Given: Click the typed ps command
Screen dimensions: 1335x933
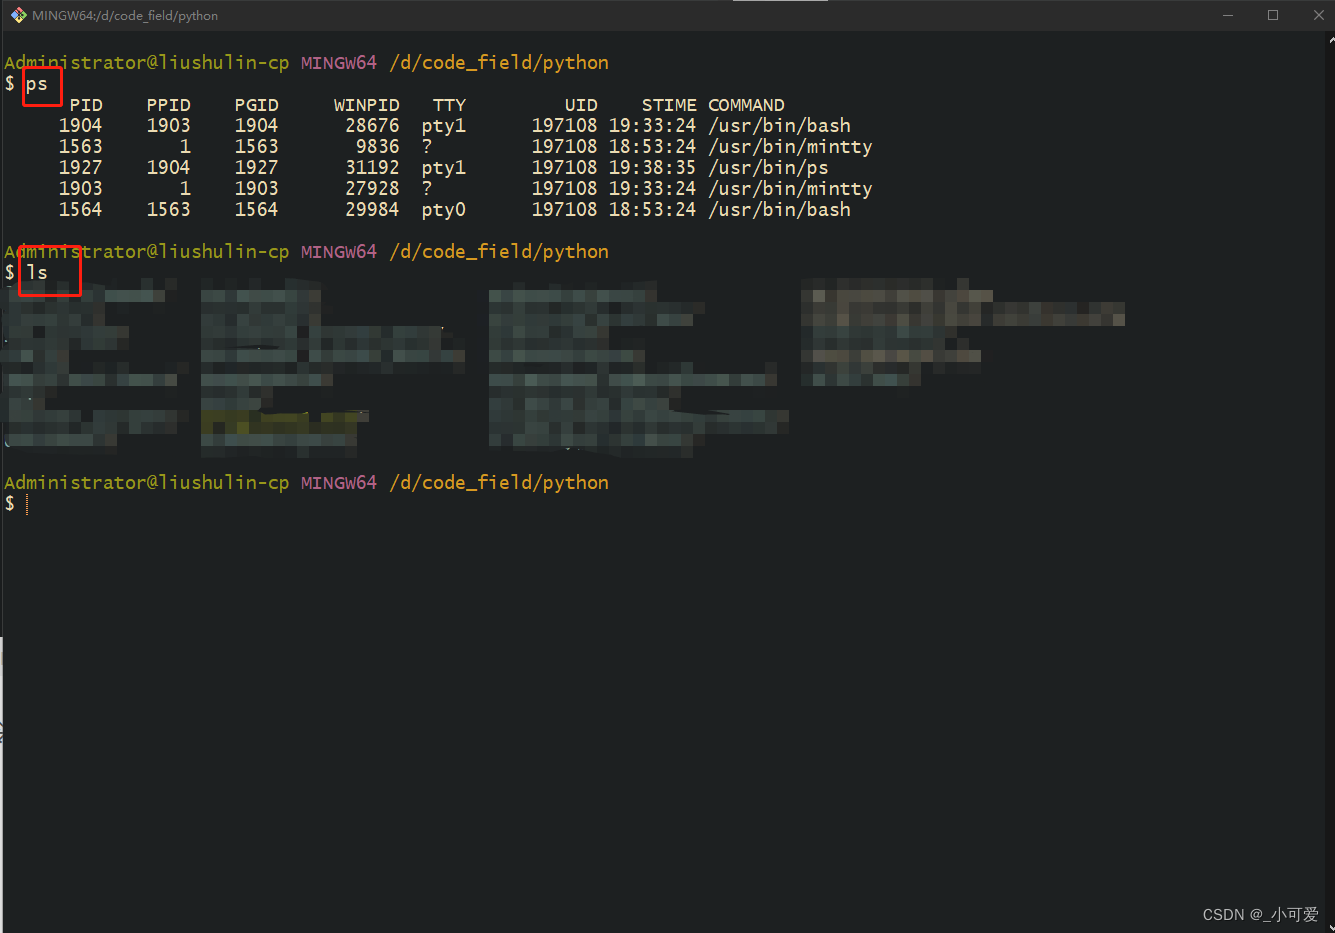Looking at the screenshot, I should (37, 84).
